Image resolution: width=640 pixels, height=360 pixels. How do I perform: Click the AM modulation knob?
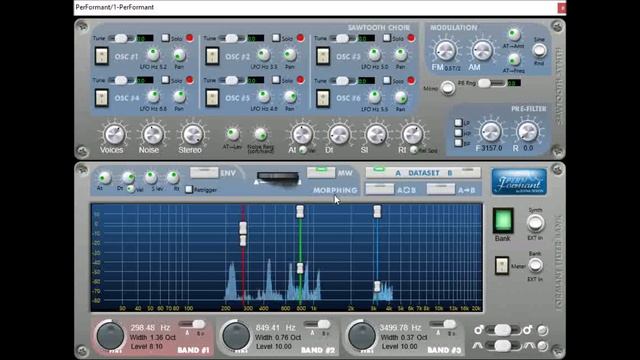[482, 51]
